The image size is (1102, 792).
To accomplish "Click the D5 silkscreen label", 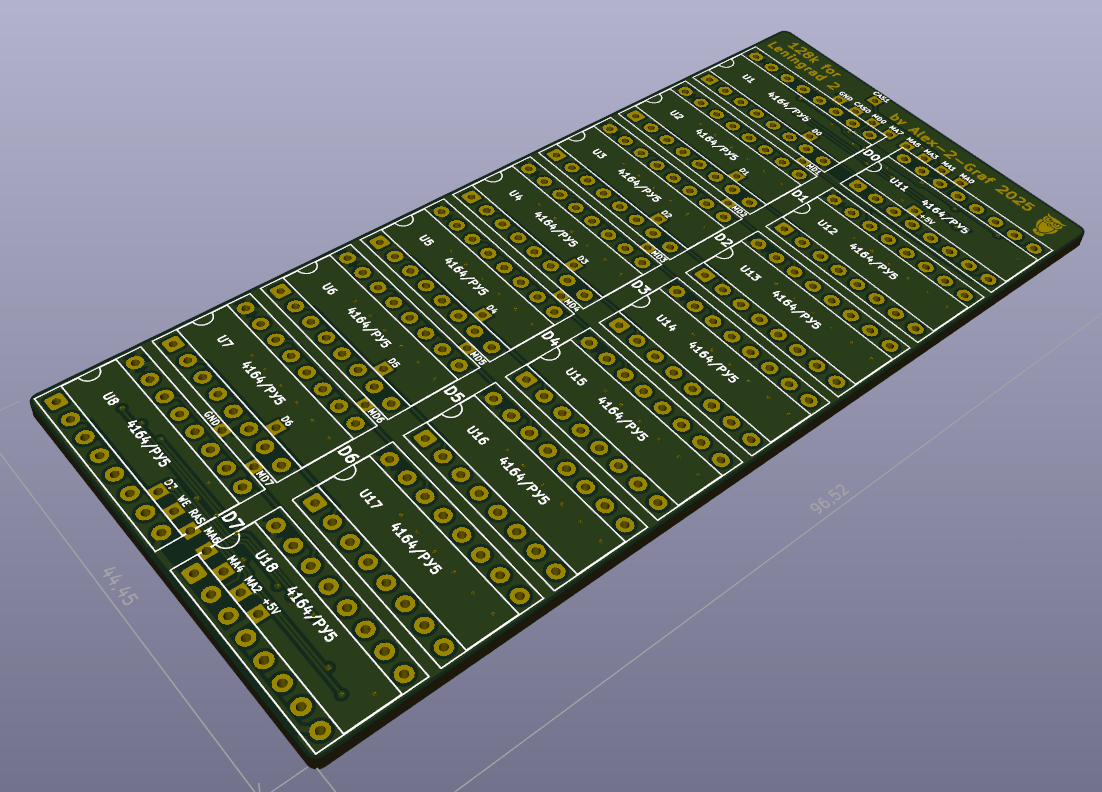I will click(x=455, y=395).
